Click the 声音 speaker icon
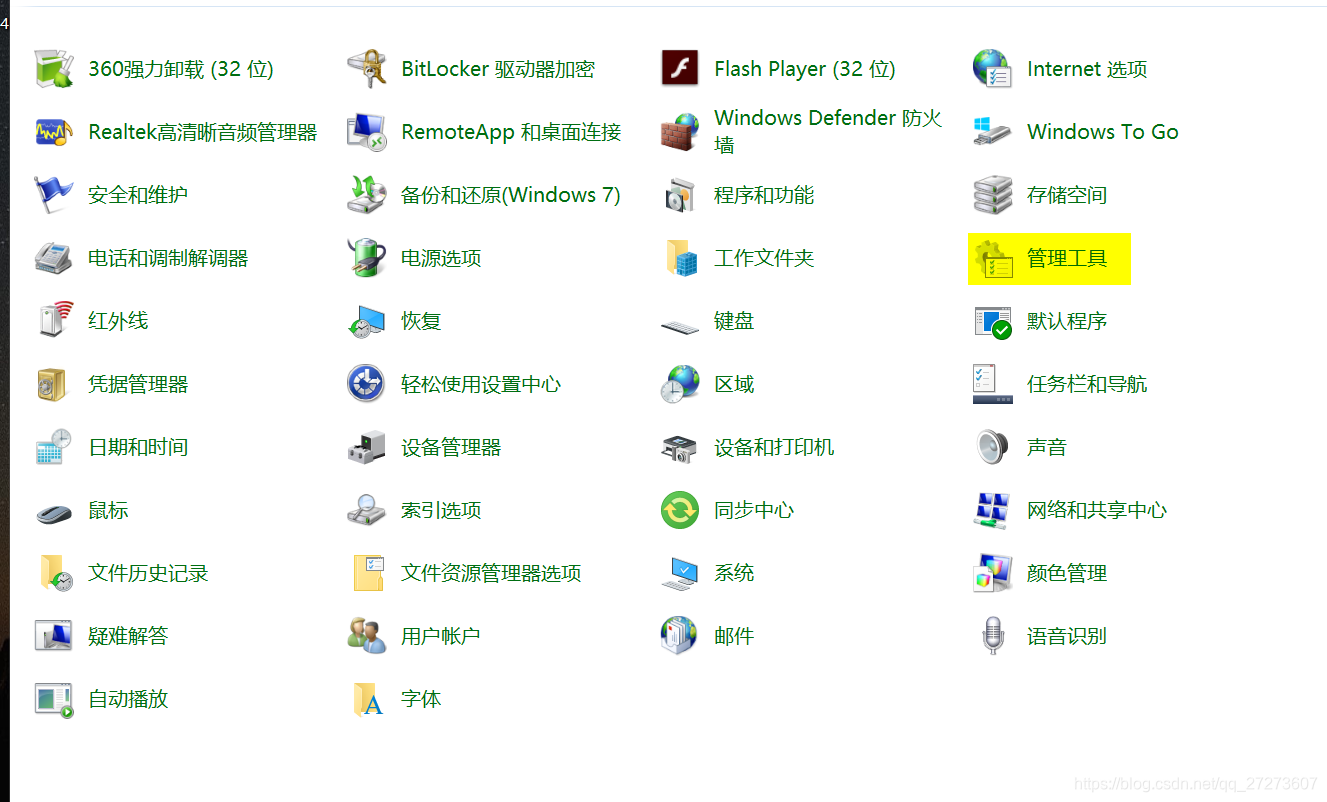This screenshot has width=1327, height=802. (x=993, y=447)
